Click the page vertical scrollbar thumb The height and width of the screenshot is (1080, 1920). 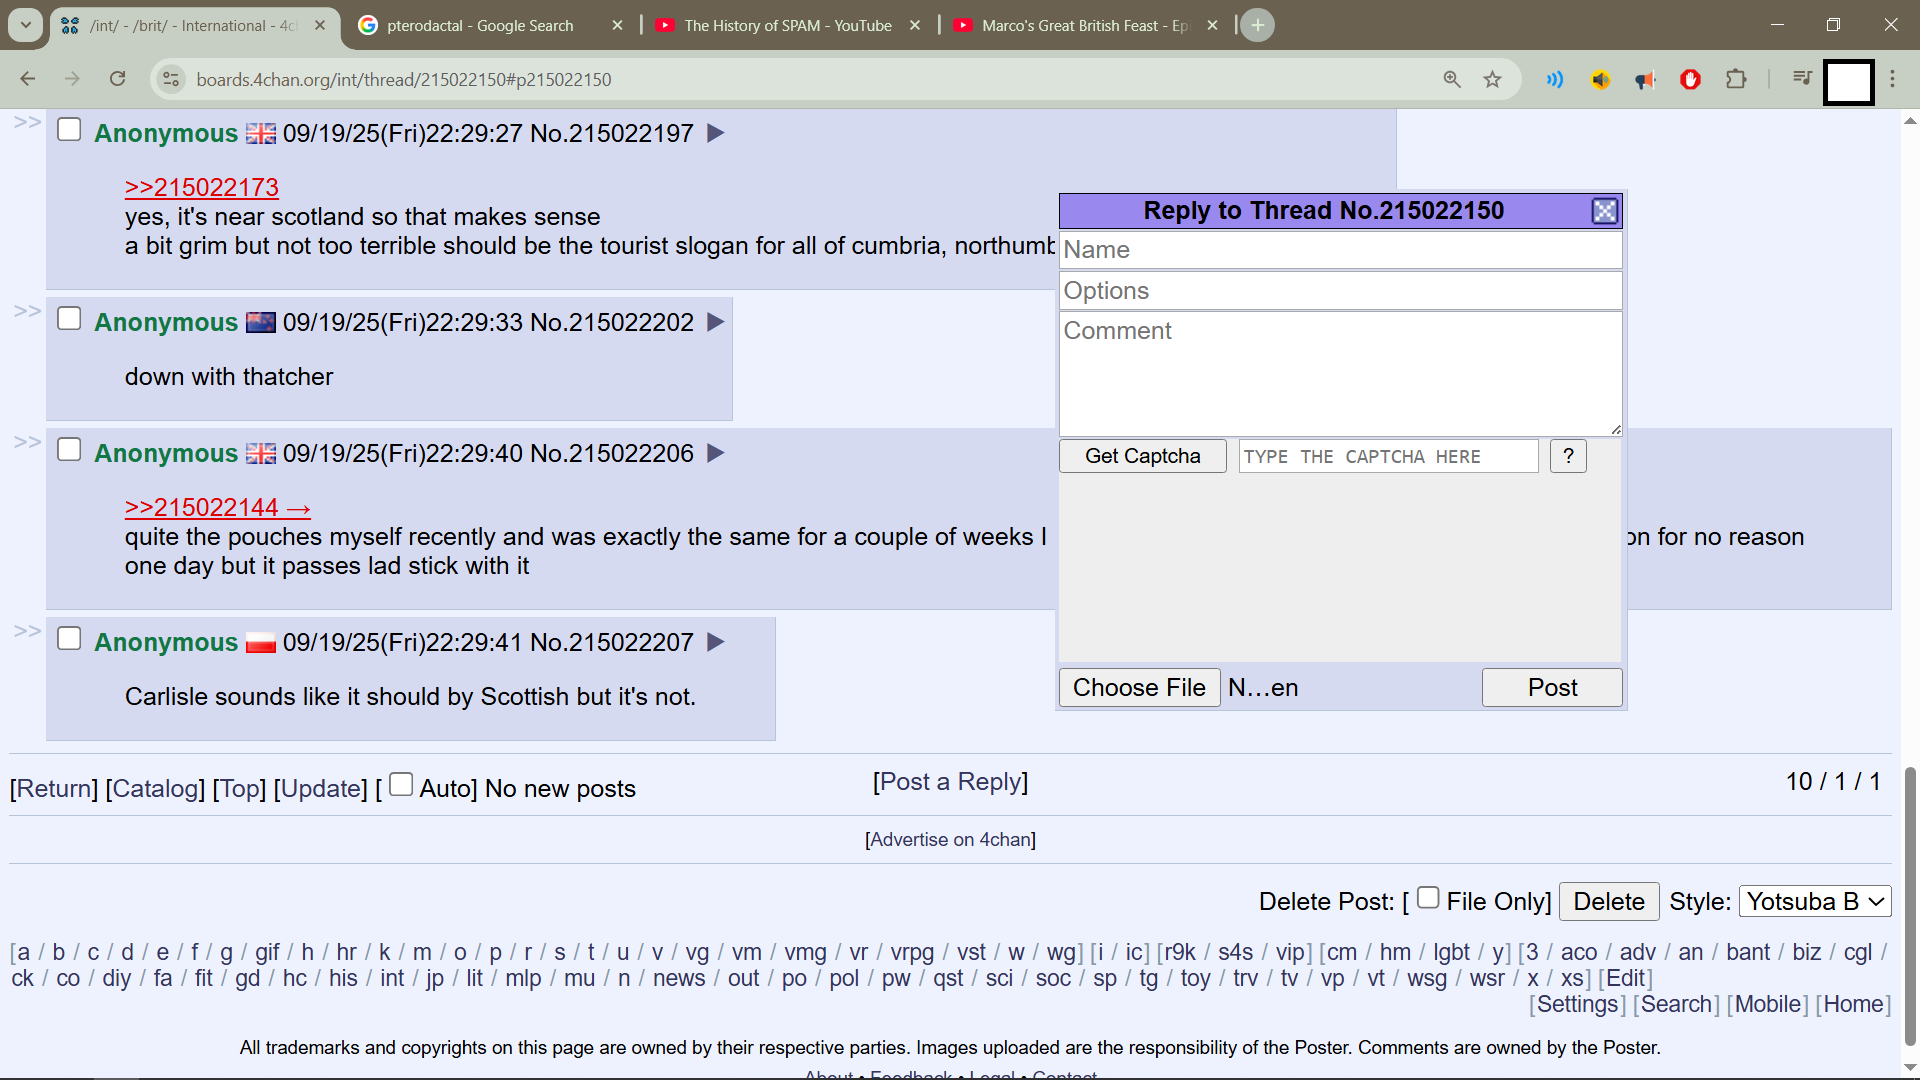coord(1910,905)
